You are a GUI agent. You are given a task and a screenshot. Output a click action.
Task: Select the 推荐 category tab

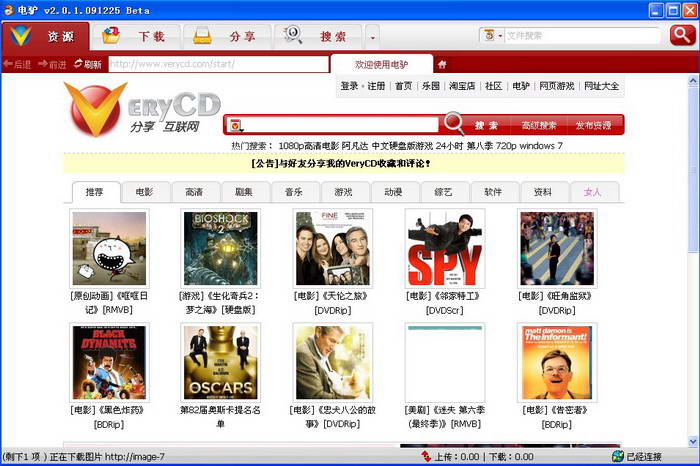(95, 192)
